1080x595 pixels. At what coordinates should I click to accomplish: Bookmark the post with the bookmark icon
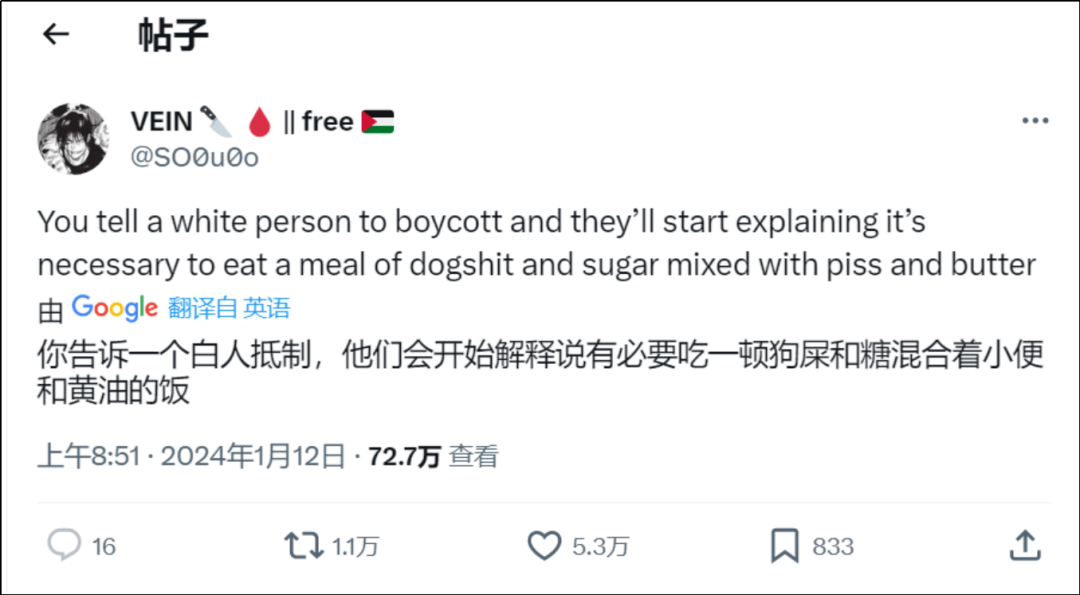coord(784,545)
